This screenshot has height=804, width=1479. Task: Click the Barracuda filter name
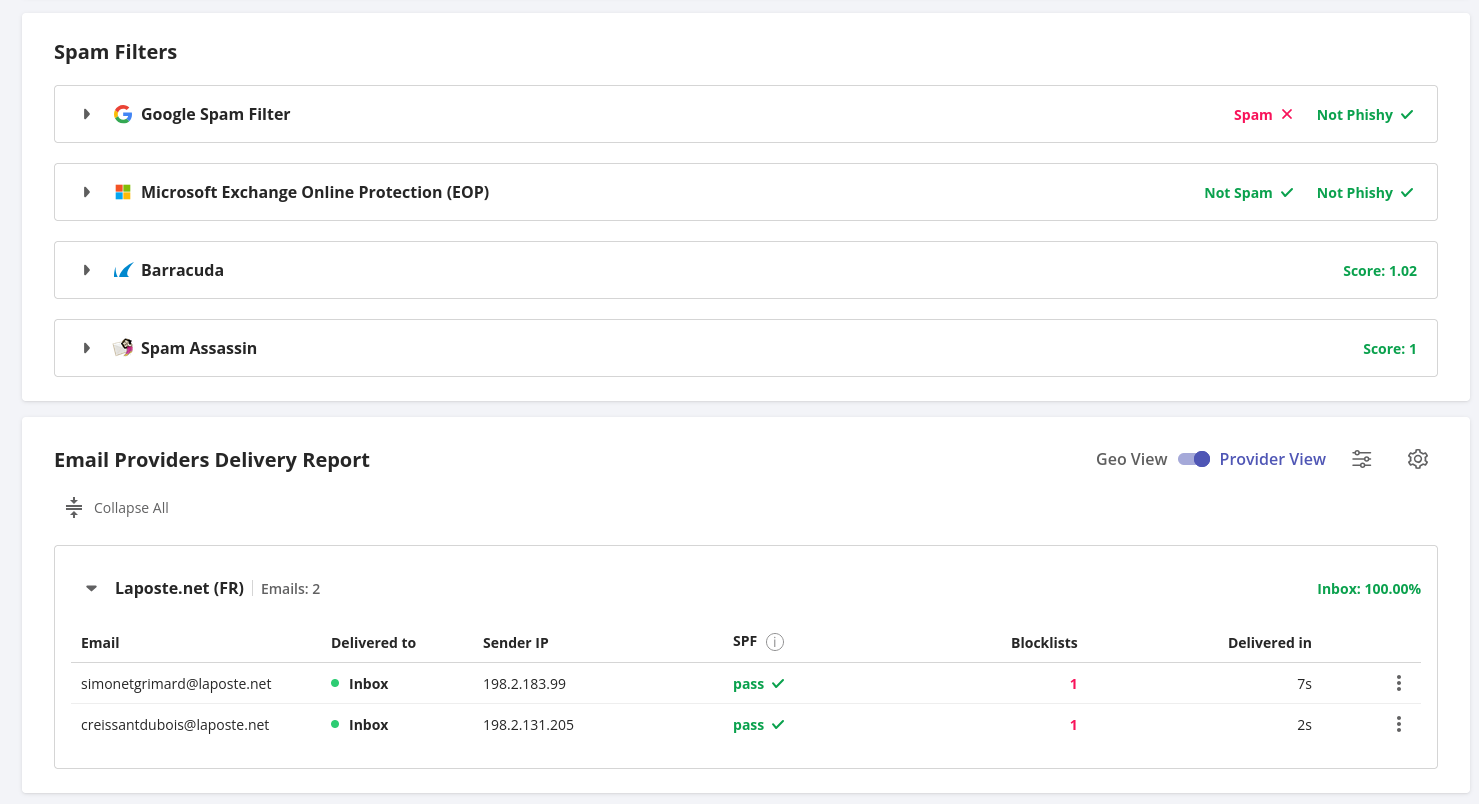coord(182,270)
